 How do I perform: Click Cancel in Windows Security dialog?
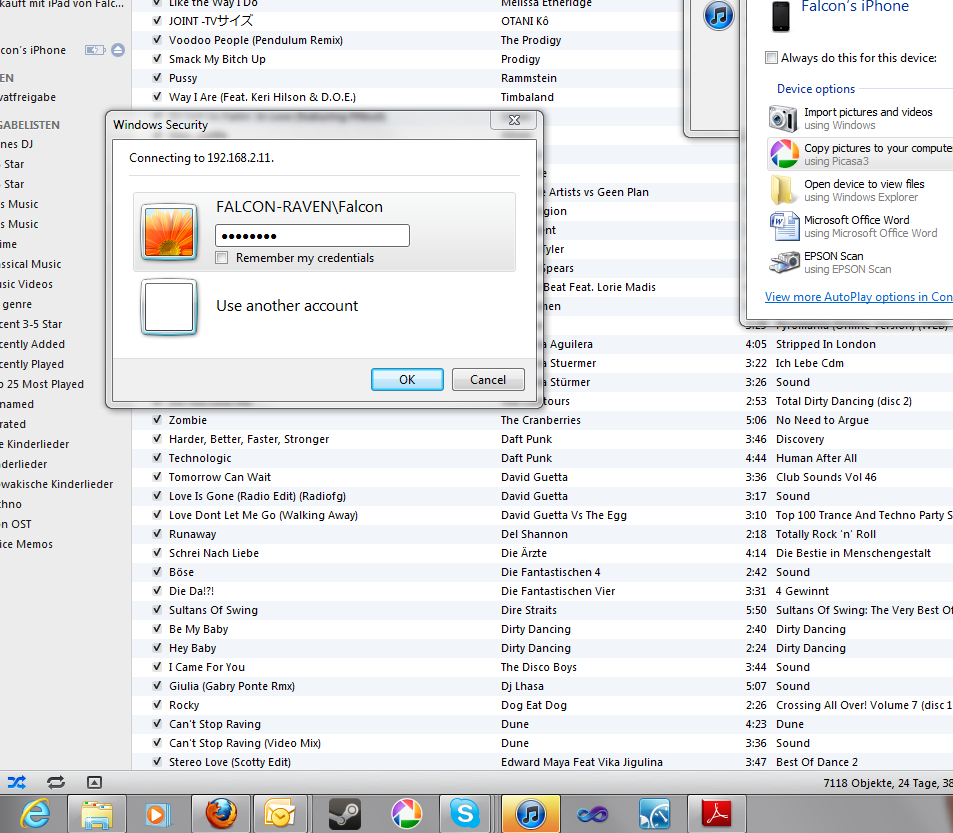(x=488, y=380)
